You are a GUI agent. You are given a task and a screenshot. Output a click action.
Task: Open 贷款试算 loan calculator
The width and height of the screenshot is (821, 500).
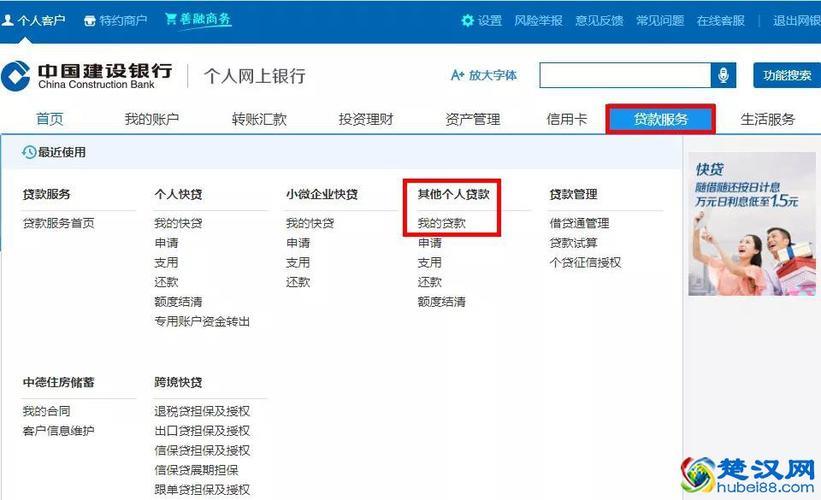[x=573, y=243]
